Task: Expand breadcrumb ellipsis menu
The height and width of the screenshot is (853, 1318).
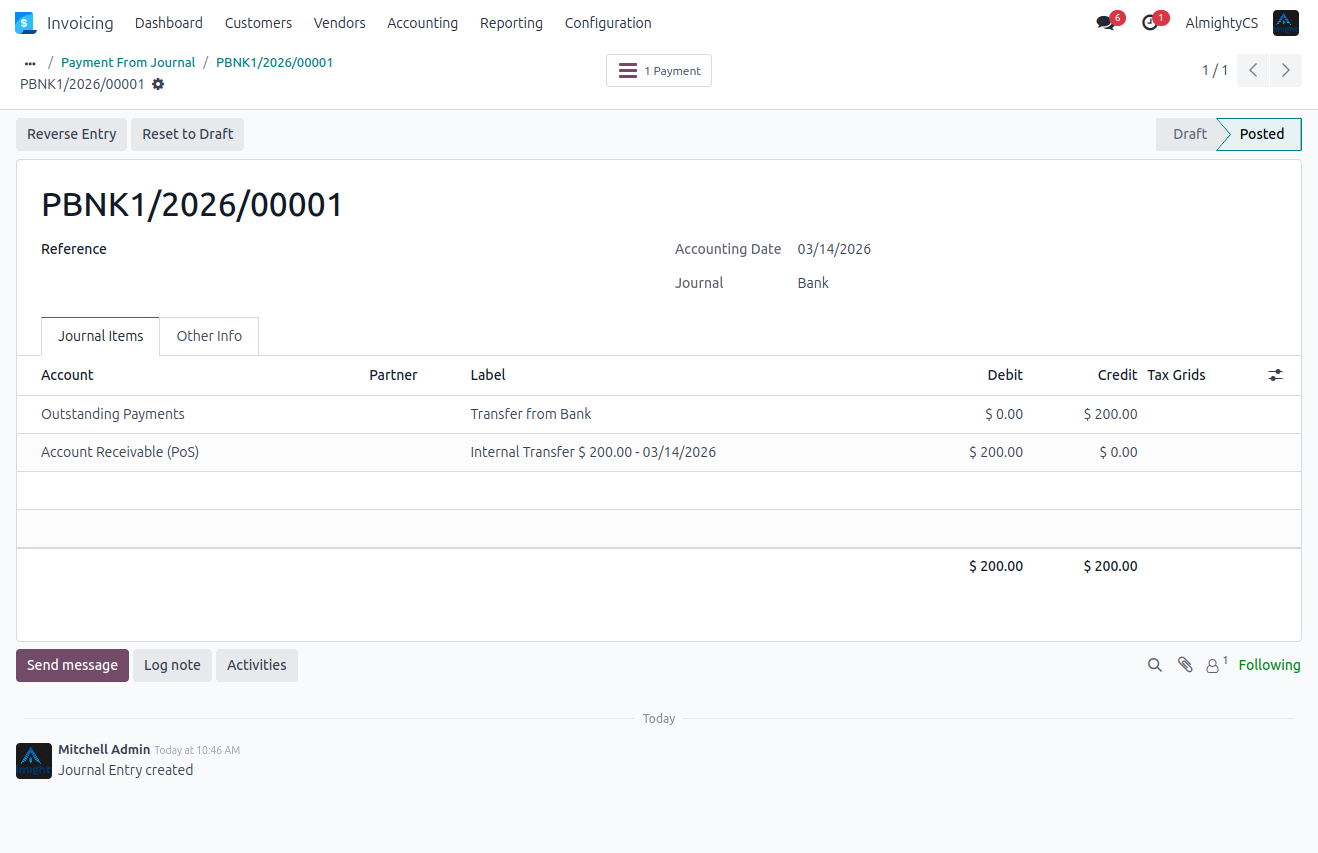Action: pos(30,63)
